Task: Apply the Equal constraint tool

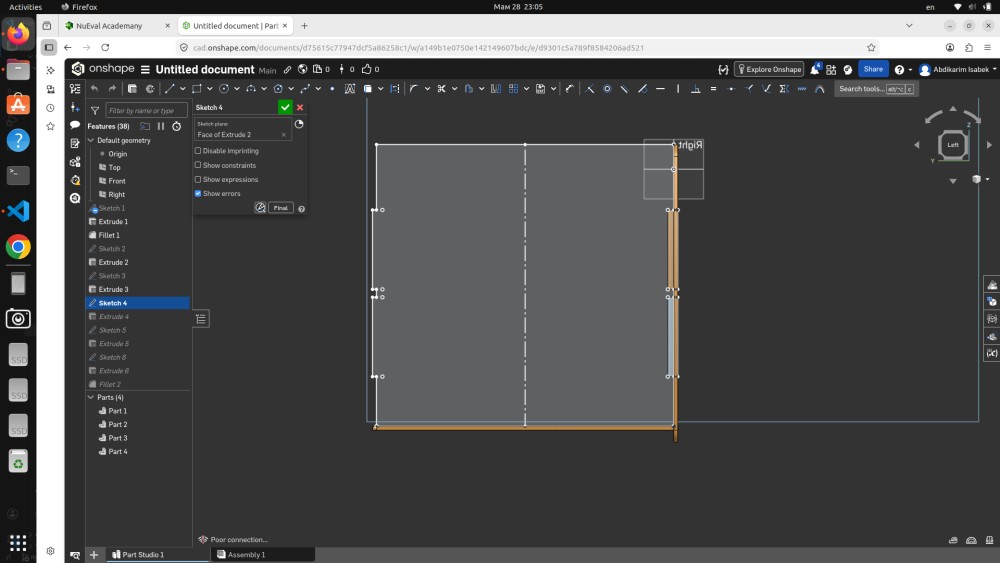Action: (x=713, y=89)
